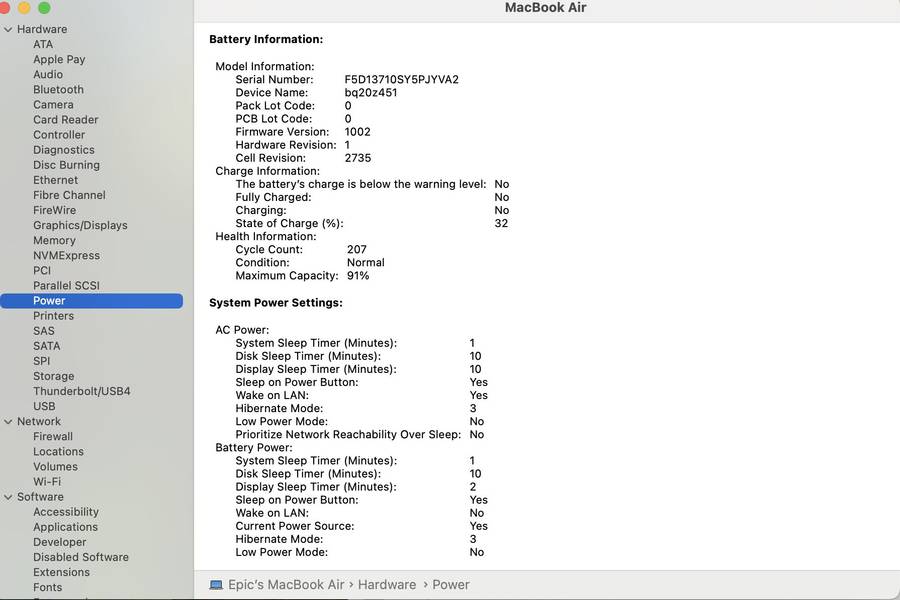Select the highlighted Power item

point(49,301)
